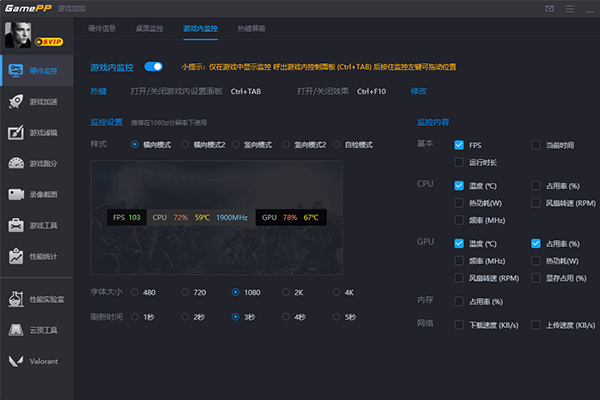Enable the CPU 占用率 (%) checkbox
The image size is (600, 400).
click(x=536, y=186)
